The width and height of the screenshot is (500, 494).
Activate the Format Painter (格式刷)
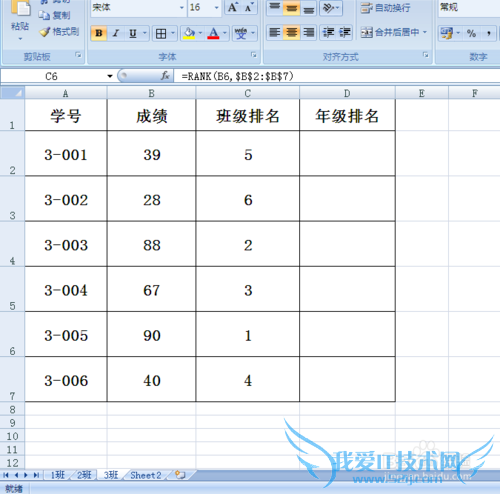point(59,32)
